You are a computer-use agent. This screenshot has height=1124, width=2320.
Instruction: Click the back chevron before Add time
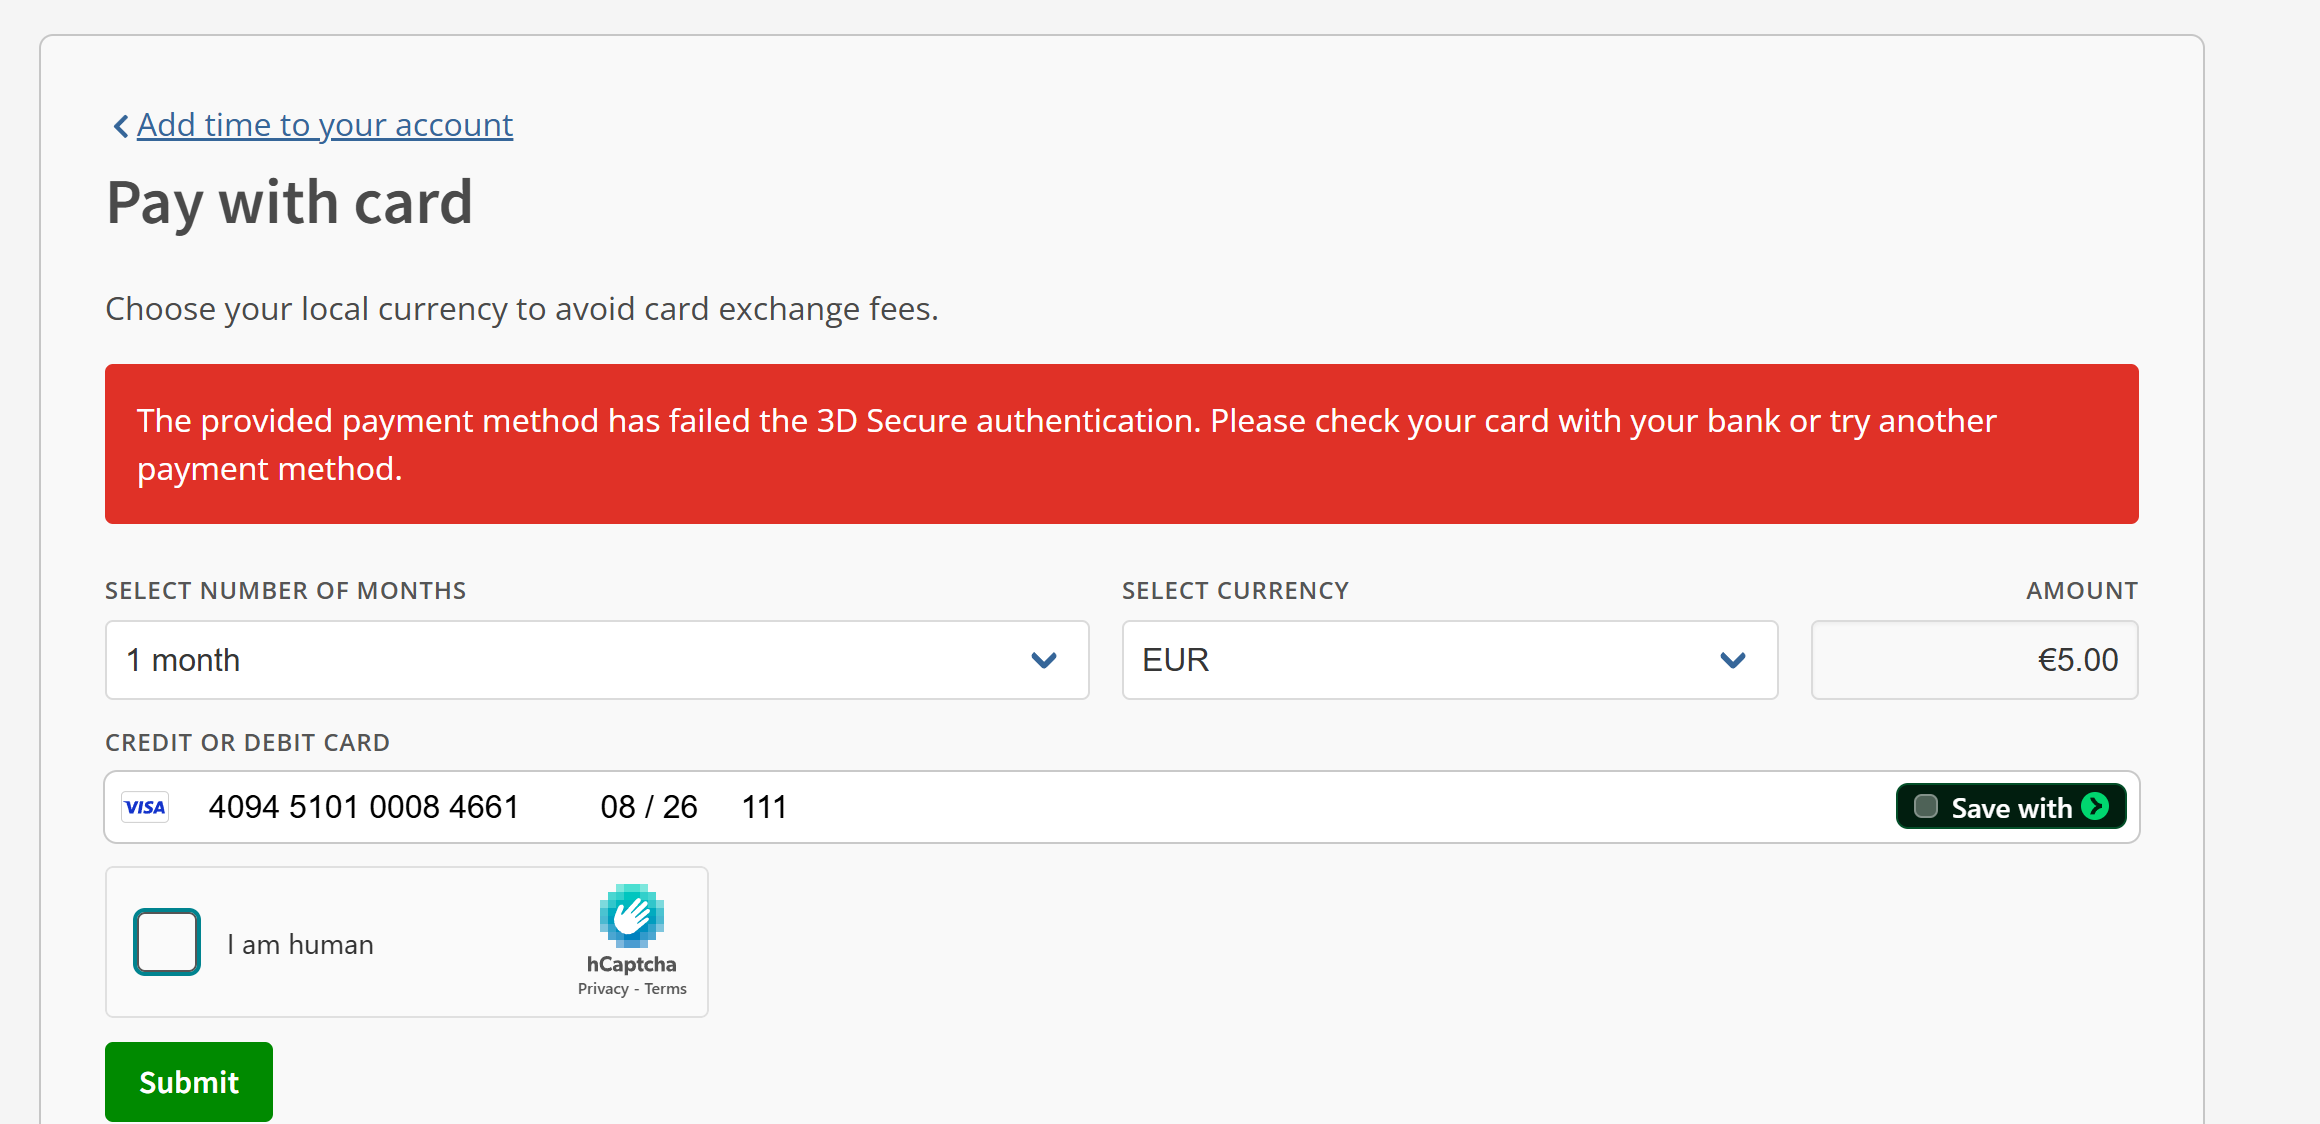pos(120,126)
